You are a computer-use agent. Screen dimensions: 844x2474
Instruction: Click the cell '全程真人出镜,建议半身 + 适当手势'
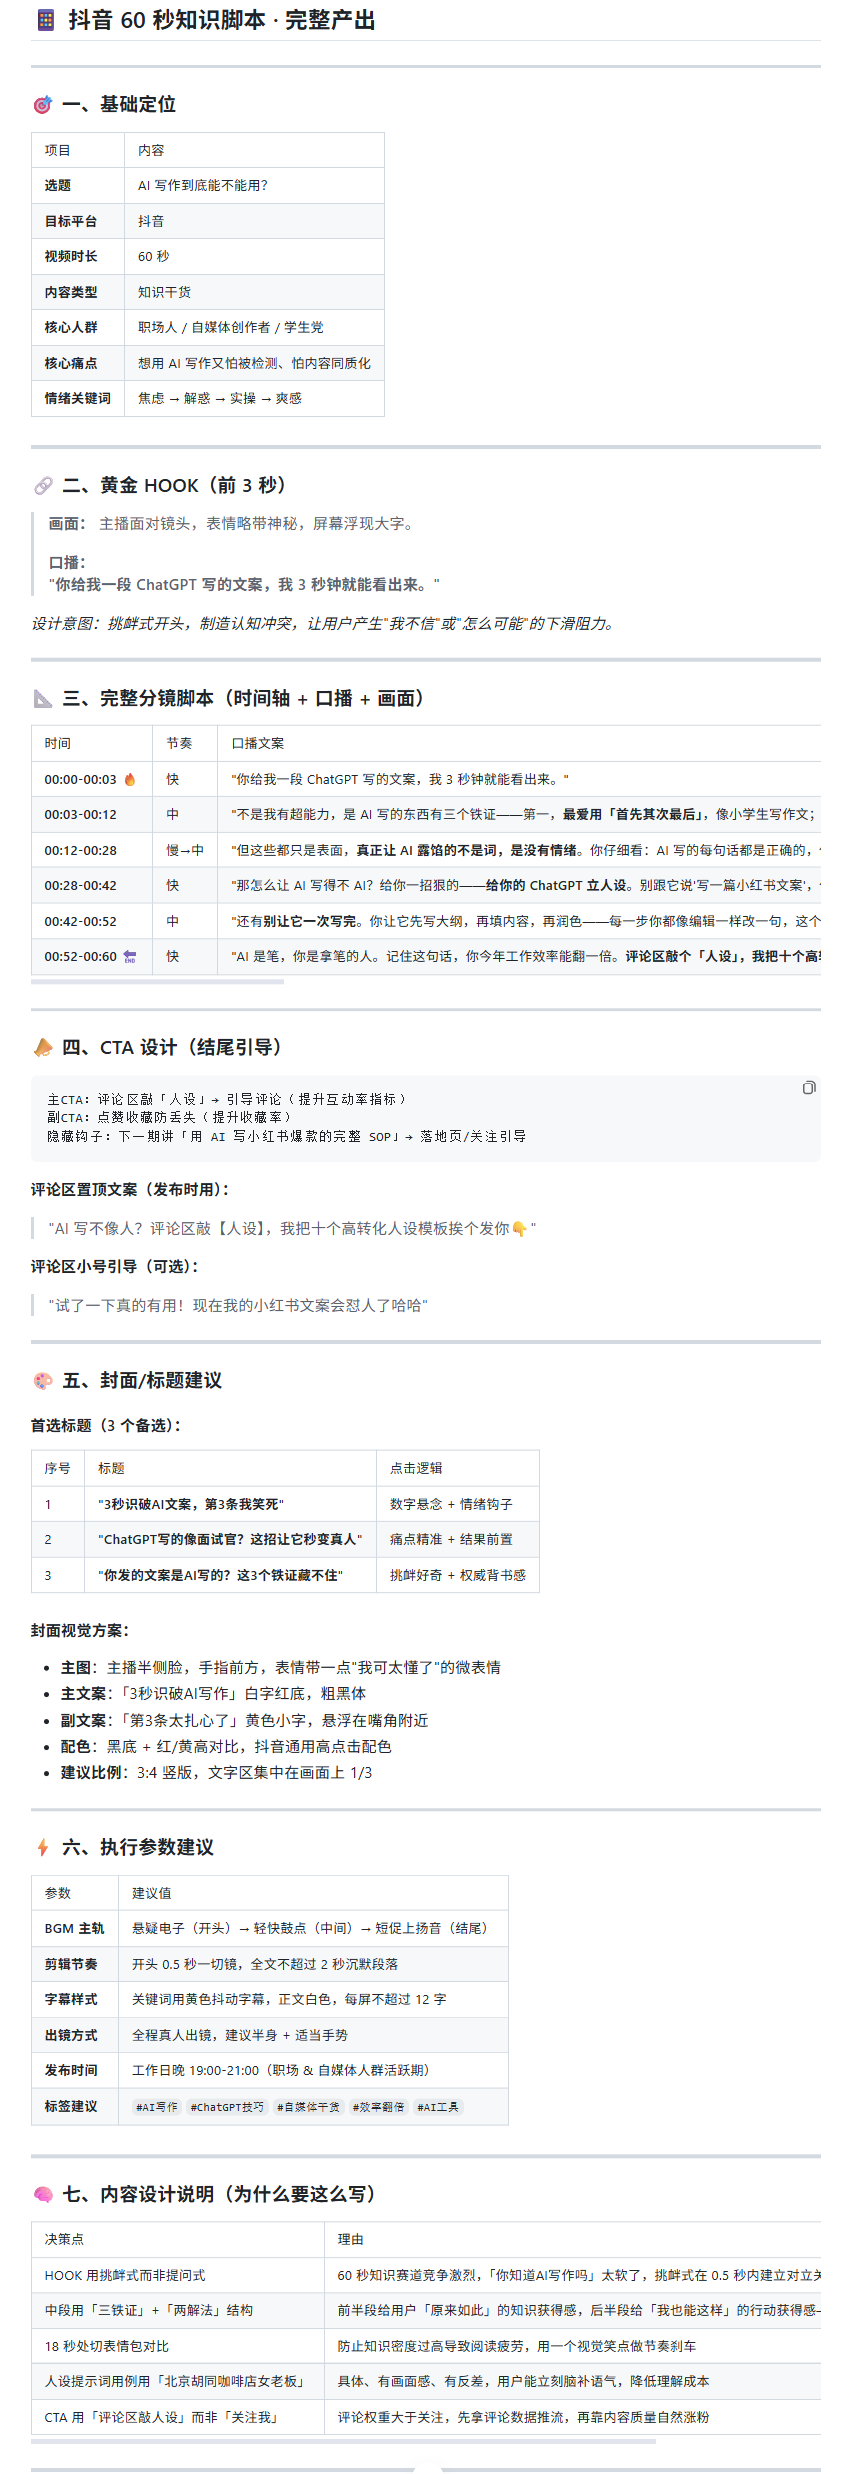click(x=313, y=2035)
